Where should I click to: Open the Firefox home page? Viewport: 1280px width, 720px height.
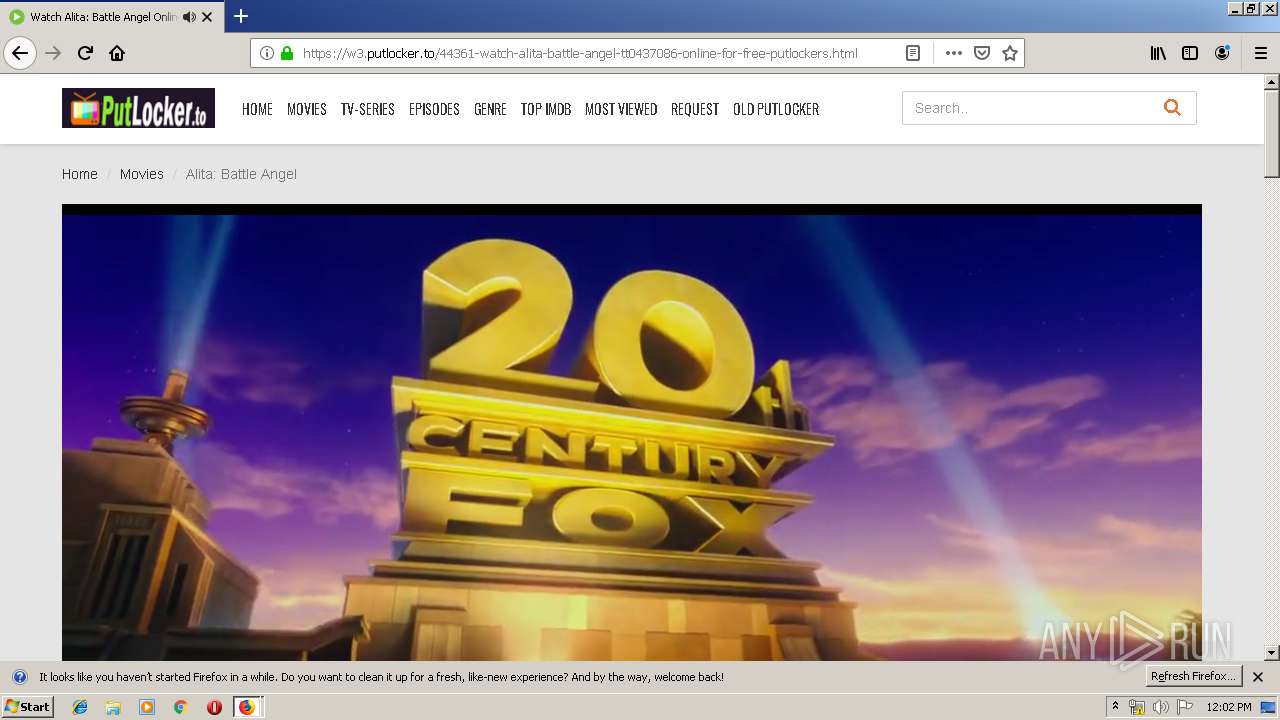pos(117,53)
